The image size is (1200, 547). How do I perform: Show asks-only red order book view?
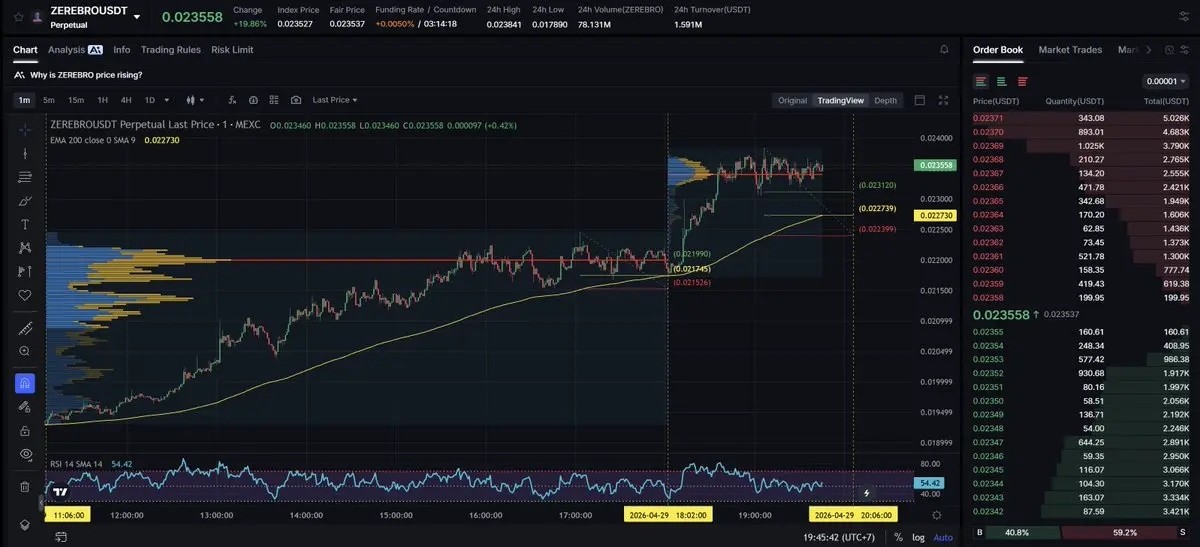click(1022, 81)
